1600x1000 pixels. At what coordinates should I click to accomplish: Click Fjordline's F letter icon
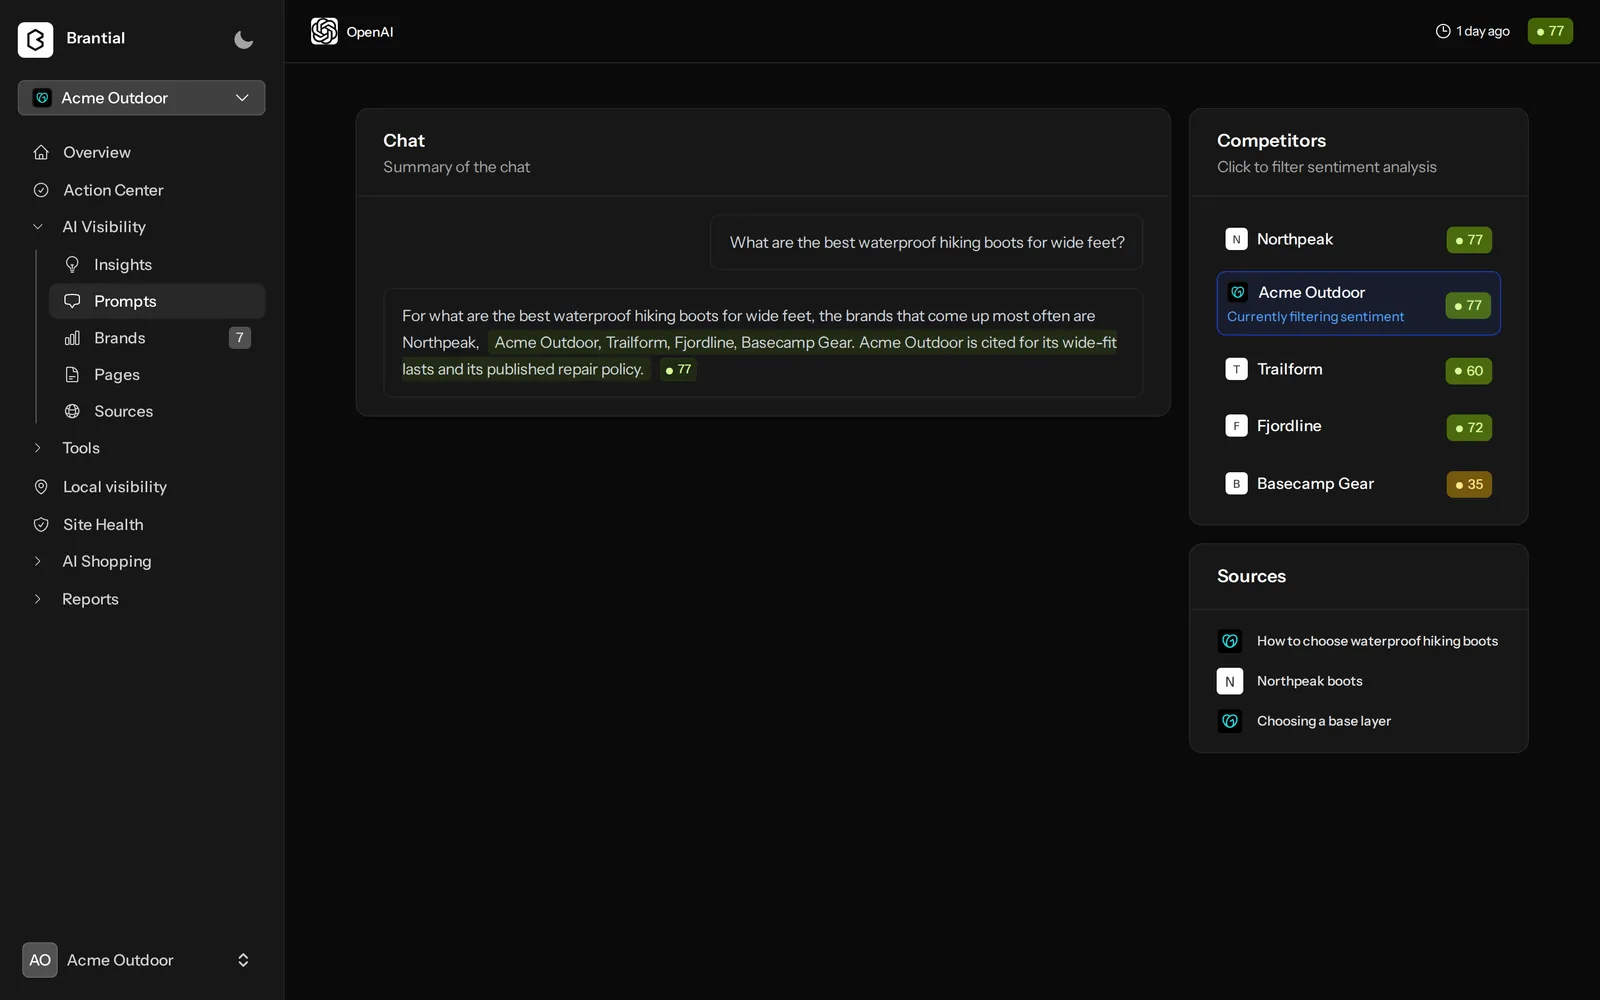[x=1236, y=426]
